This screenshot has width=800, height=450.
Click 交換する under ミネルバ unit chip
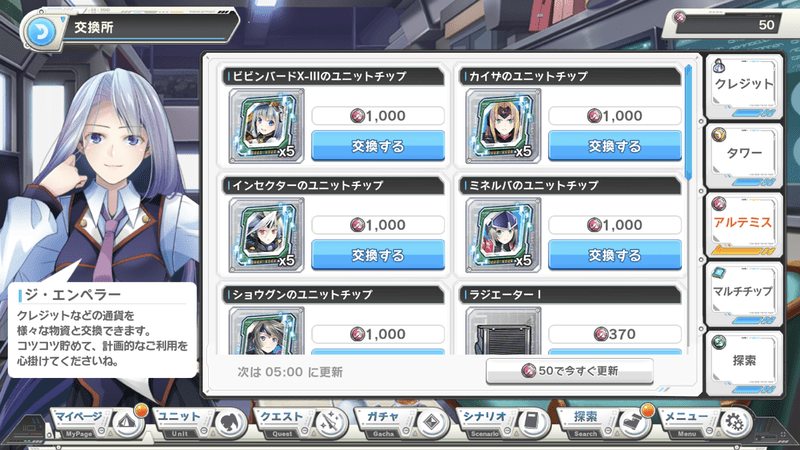coord(615,255)
